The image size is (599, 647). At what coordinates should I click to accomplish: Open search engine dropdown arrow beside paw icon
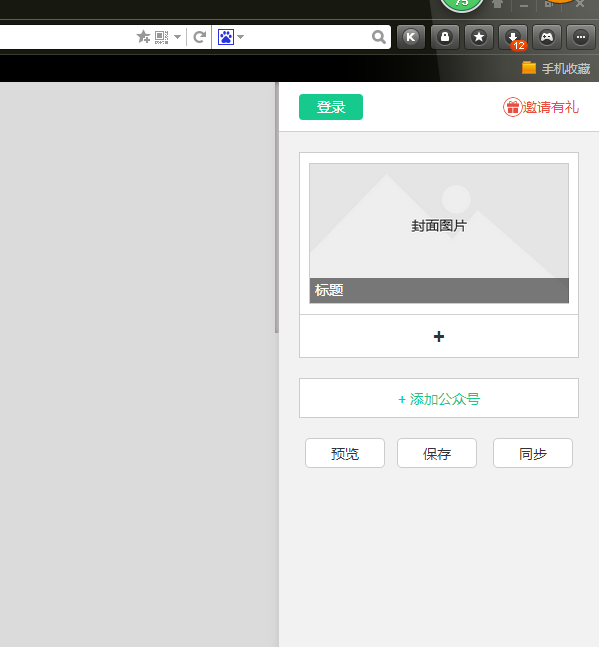(x=241, y=37)
